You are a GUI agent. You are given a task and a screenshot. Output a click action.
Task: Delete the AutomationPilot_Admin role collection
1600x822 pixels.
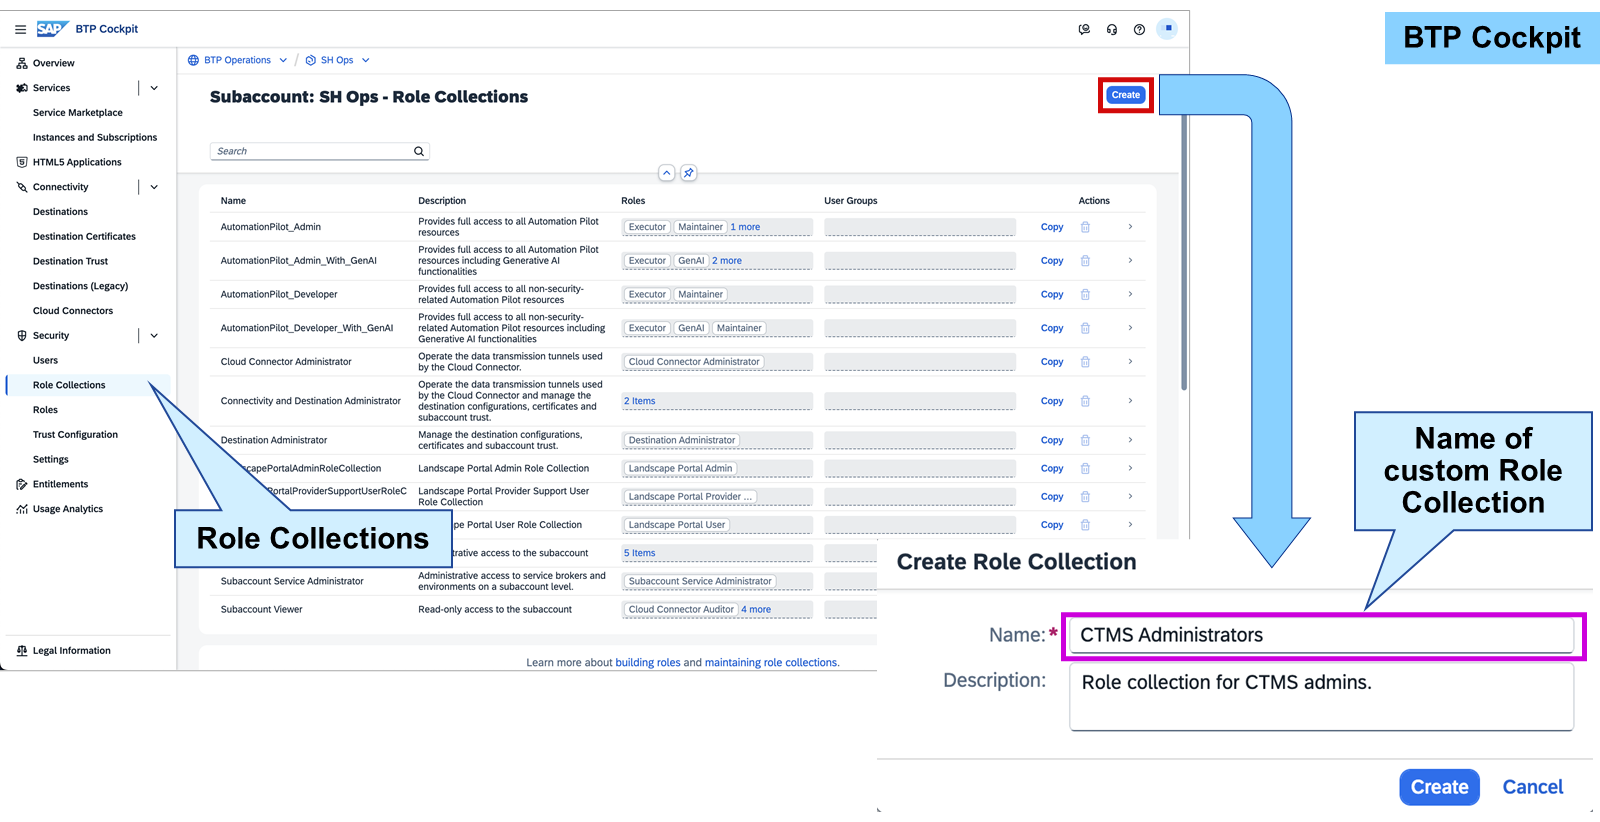(1085, 227)
